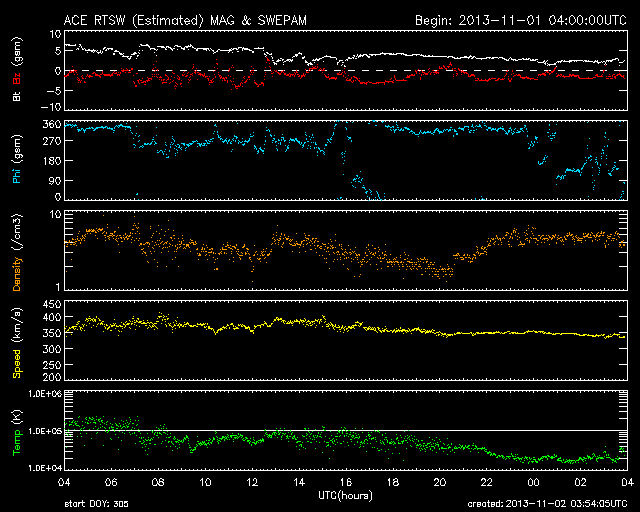
Task: Click the '12' hour tick label
Action: [252, 483]
